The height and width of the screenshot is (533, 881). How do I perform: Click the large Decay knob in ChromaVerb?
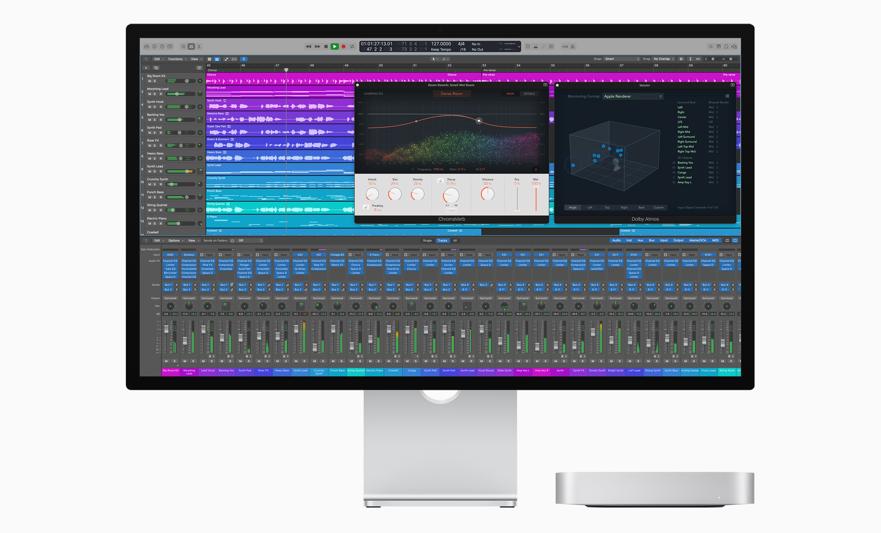[x=451, y=195]
